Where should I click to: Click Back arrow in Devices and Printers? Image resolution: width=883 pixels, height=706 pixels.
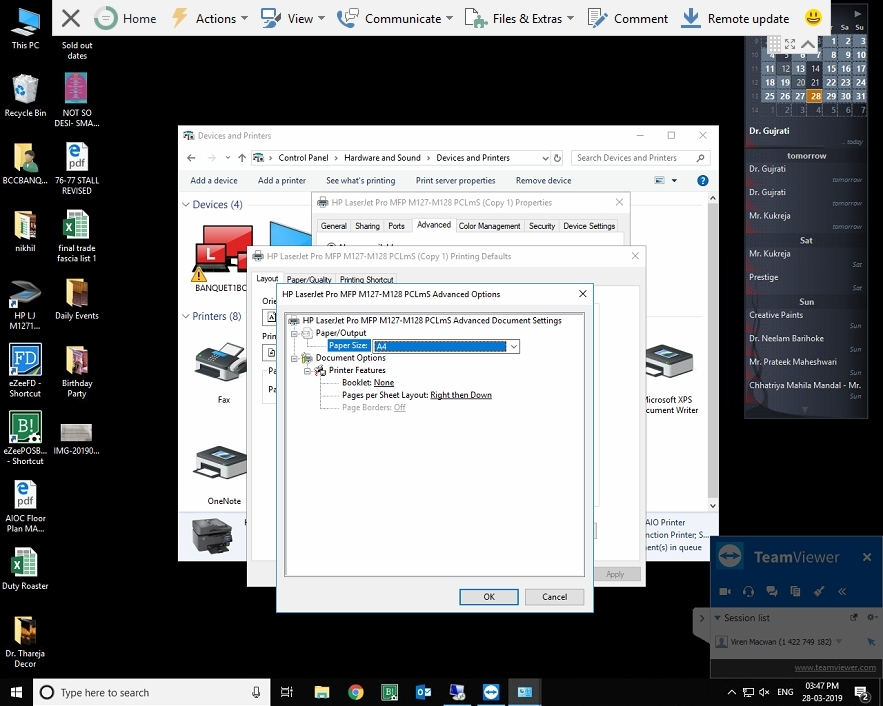pos(191,158)
